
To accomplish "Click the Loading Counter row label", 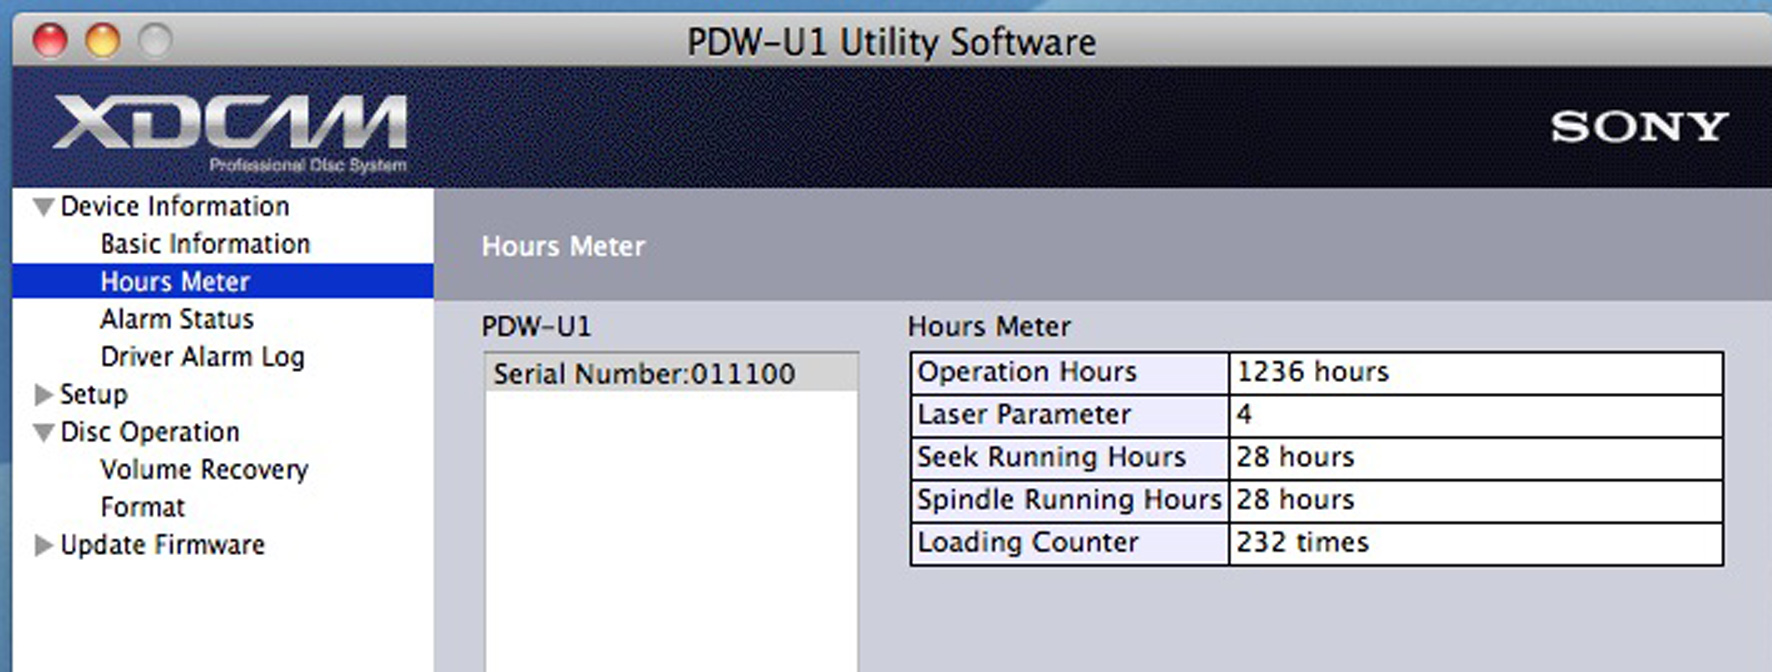I will 1070,543.
